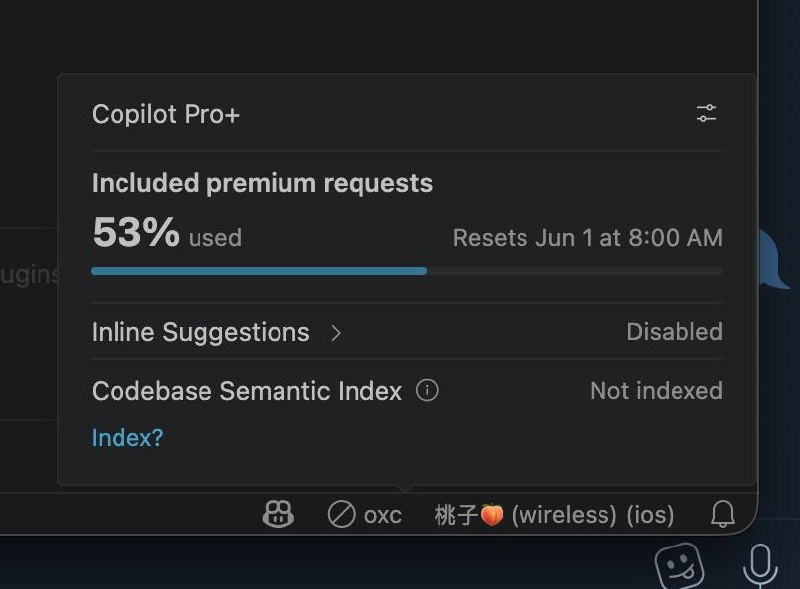Click the Inline Suggestions label

[x=201, y=332]
